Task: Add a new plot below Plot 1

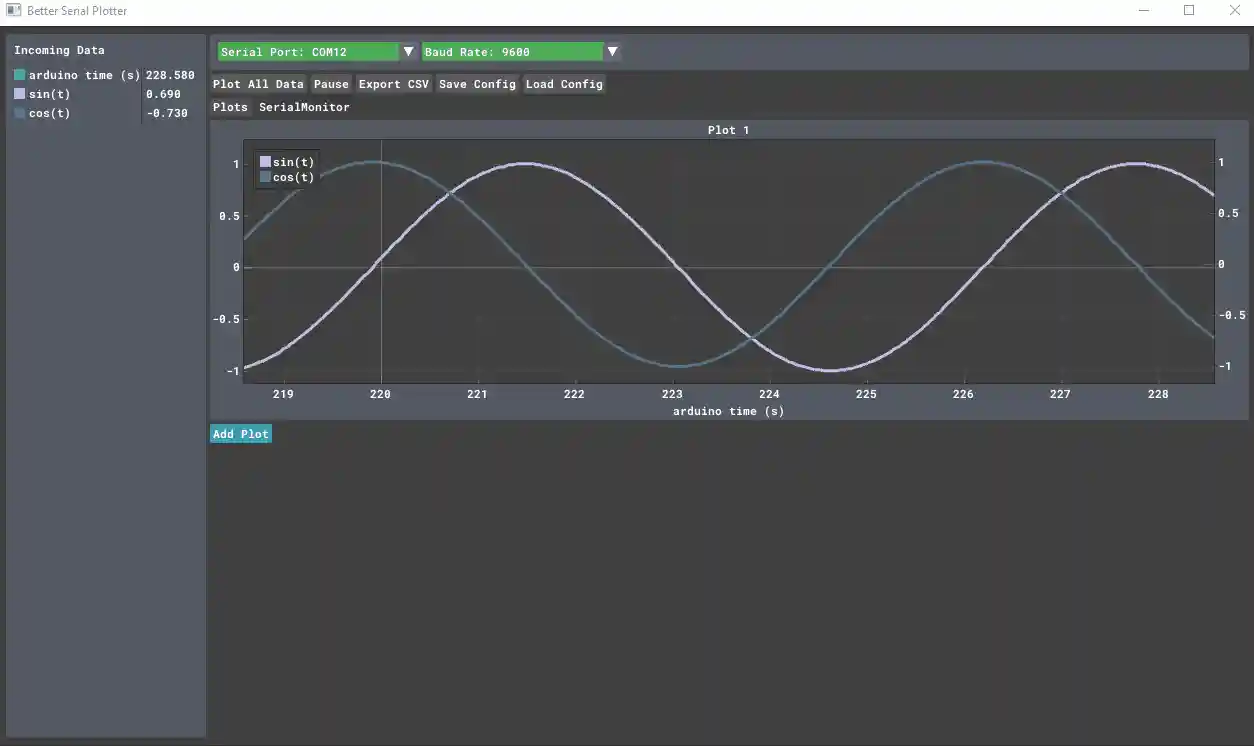Action: [240, 433]
